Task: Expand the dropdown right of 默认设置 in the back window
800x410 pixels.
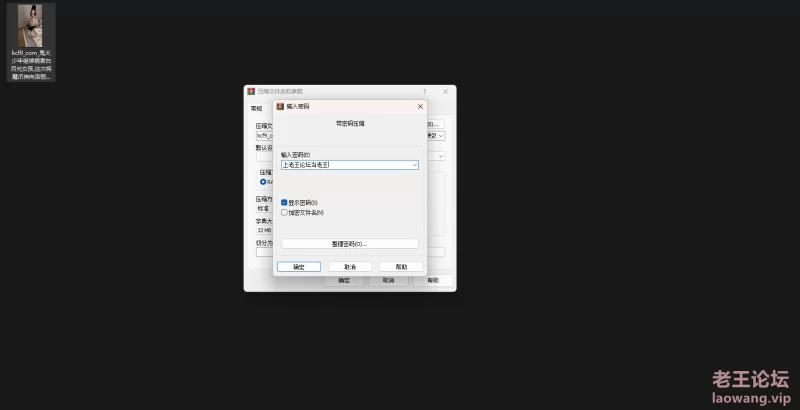Action: [441, 156]
